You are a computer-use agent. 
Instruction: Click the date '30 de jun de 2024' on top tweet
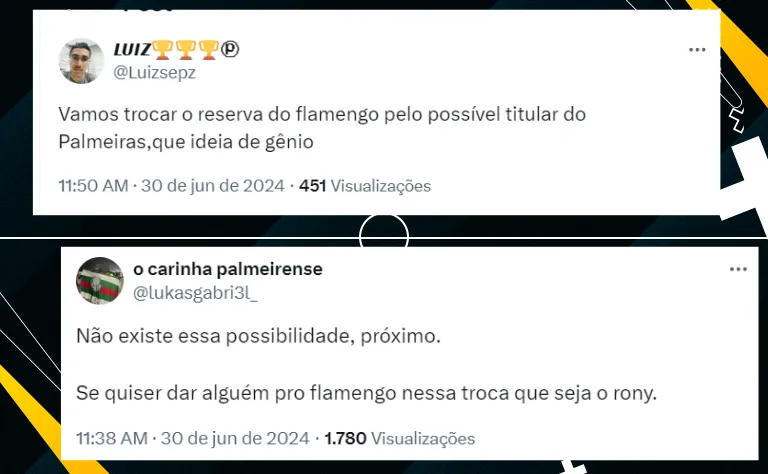click(213, 186)
